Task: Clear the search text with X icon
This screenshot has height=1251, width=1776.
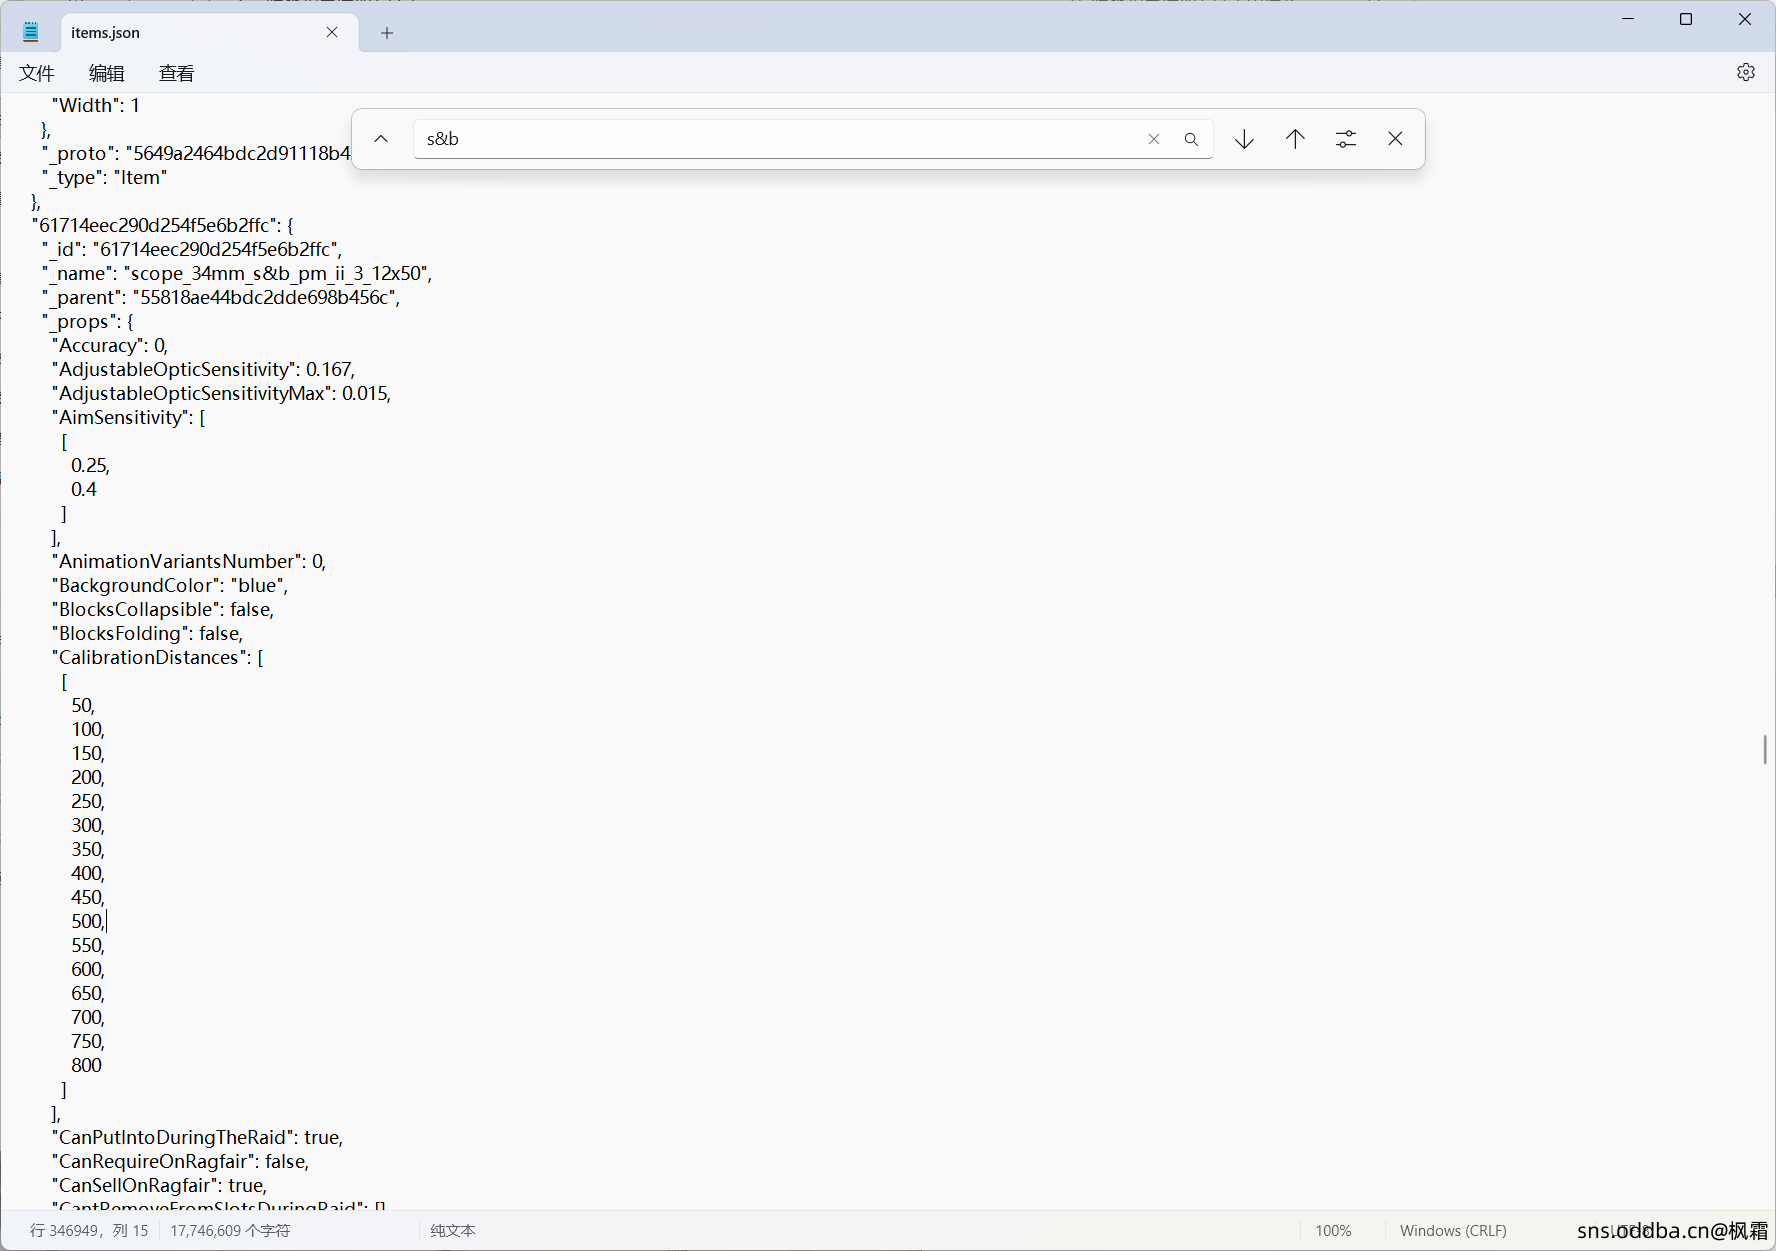Action: pyautogui.click(x=1153, y=139)
